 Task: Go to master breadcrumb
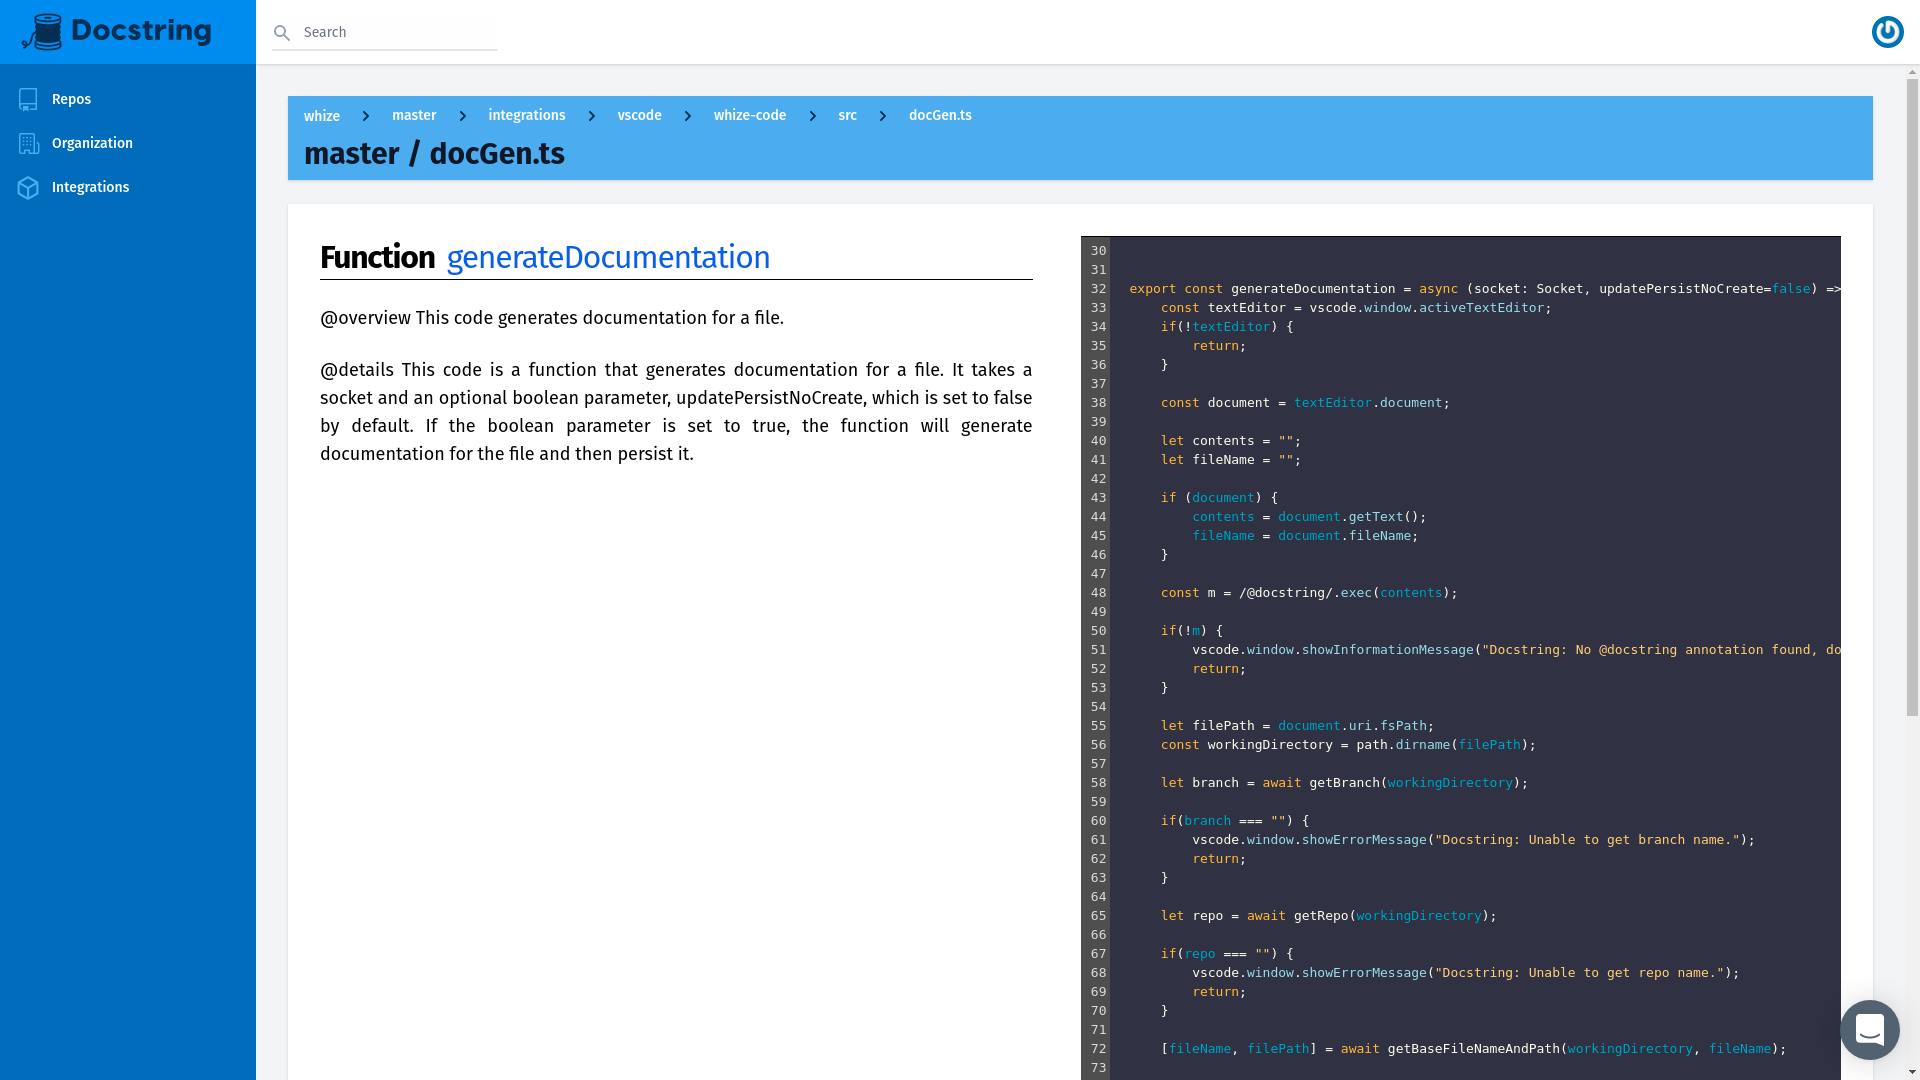click(x=414, y=115)
